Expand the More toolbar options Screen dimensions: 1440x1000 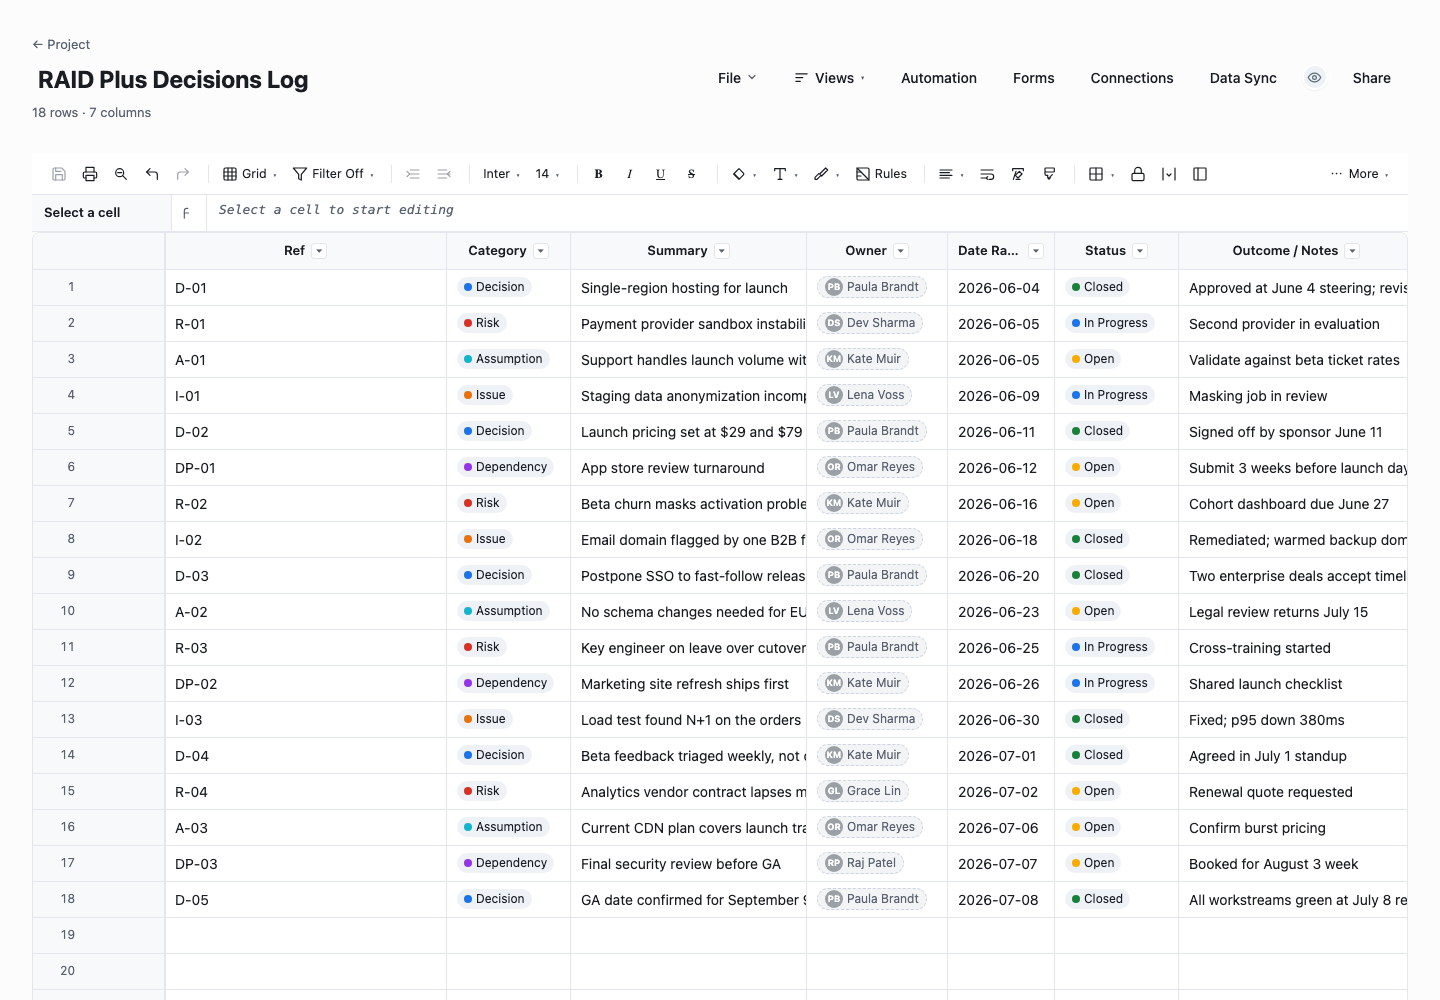1360,174
